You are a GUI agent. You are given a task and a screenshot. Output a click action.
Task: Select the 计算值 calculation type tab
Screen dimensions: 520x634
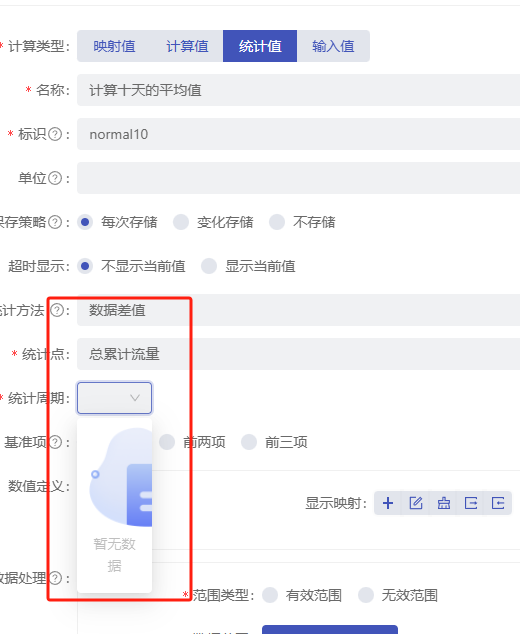click(187, 46)
